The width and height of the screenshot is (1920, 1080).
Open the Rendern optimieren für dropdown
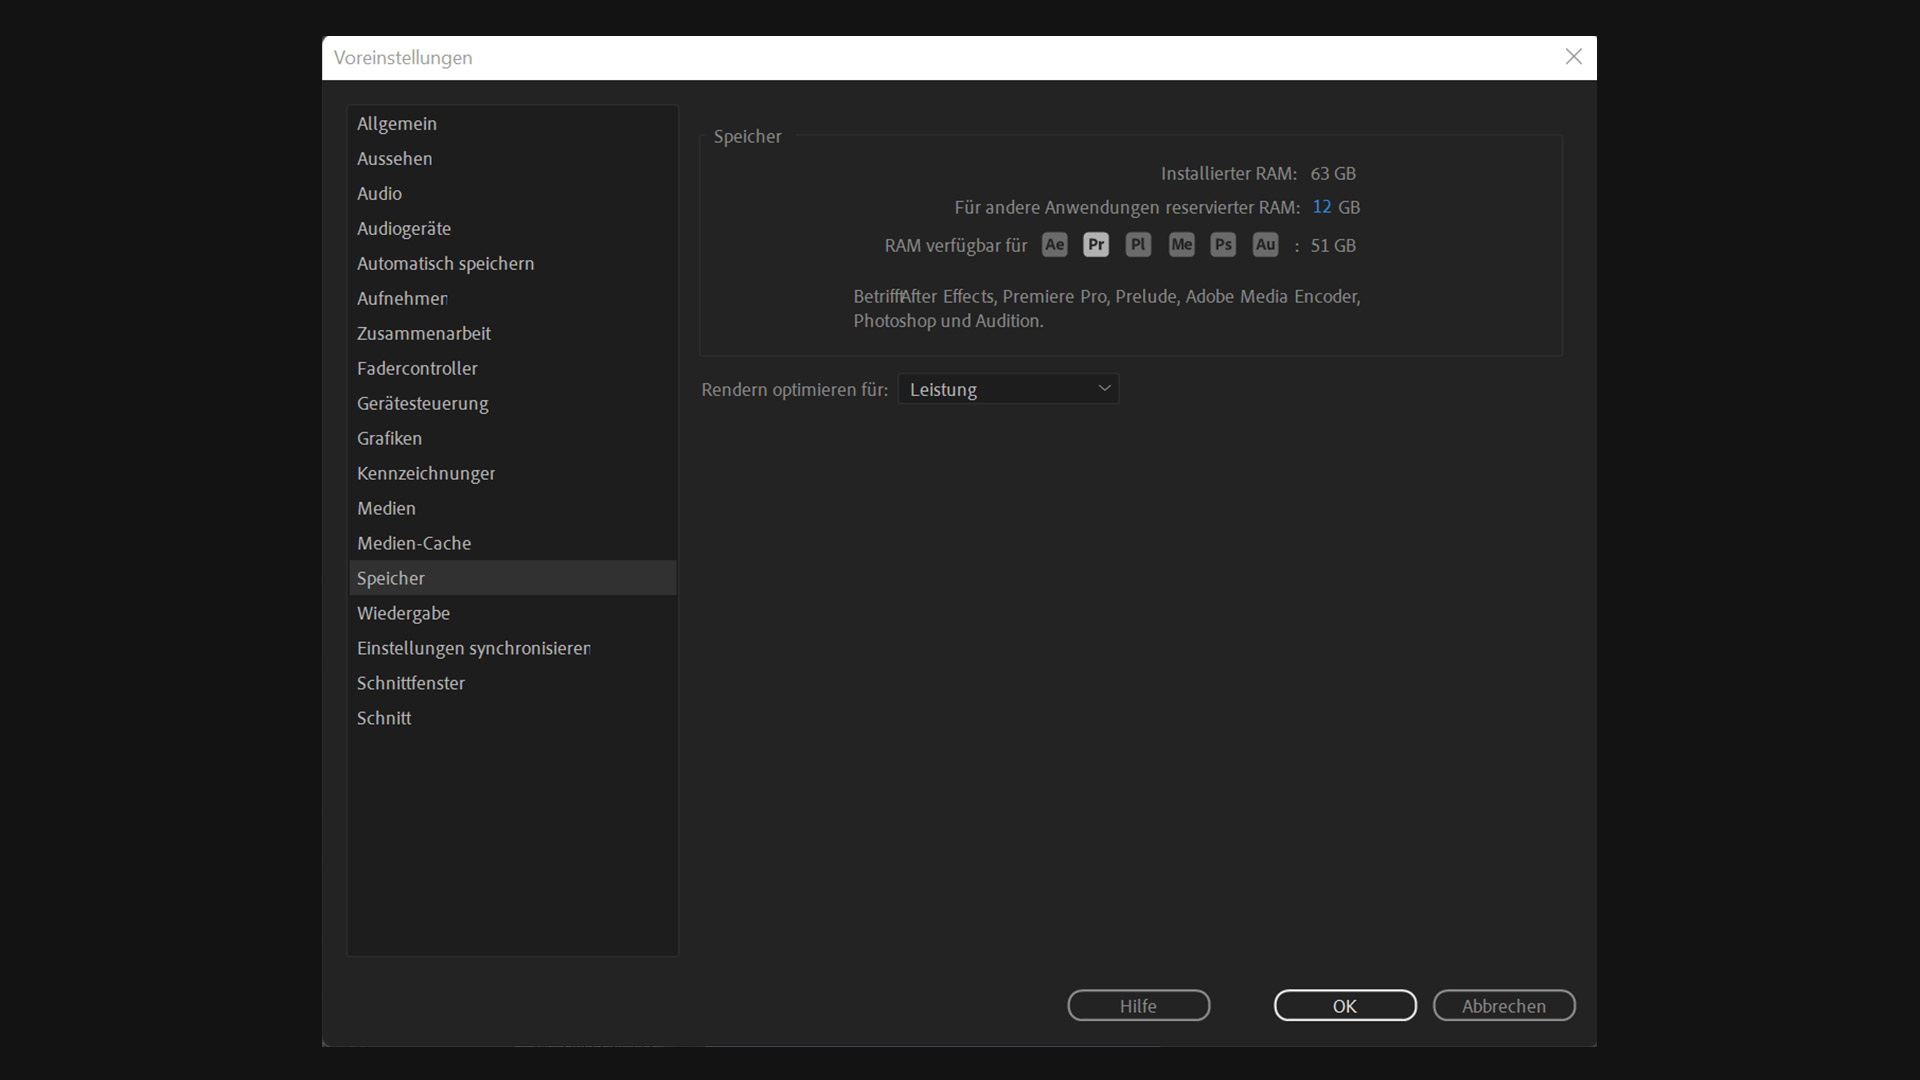1008,389
